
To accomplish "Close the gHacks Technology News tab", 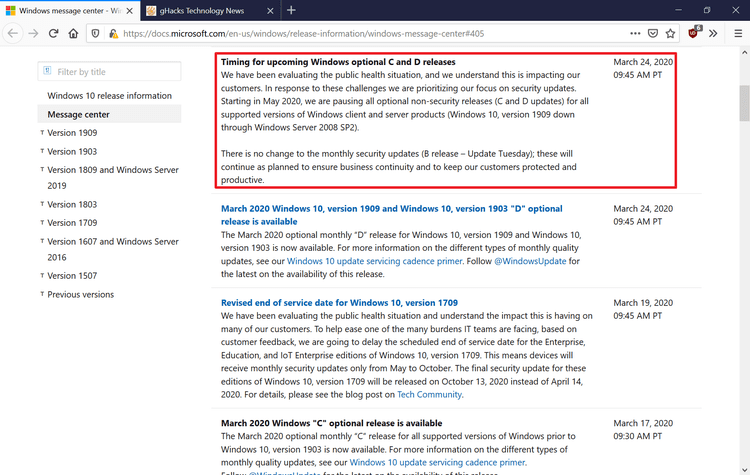I will (270, 11).
